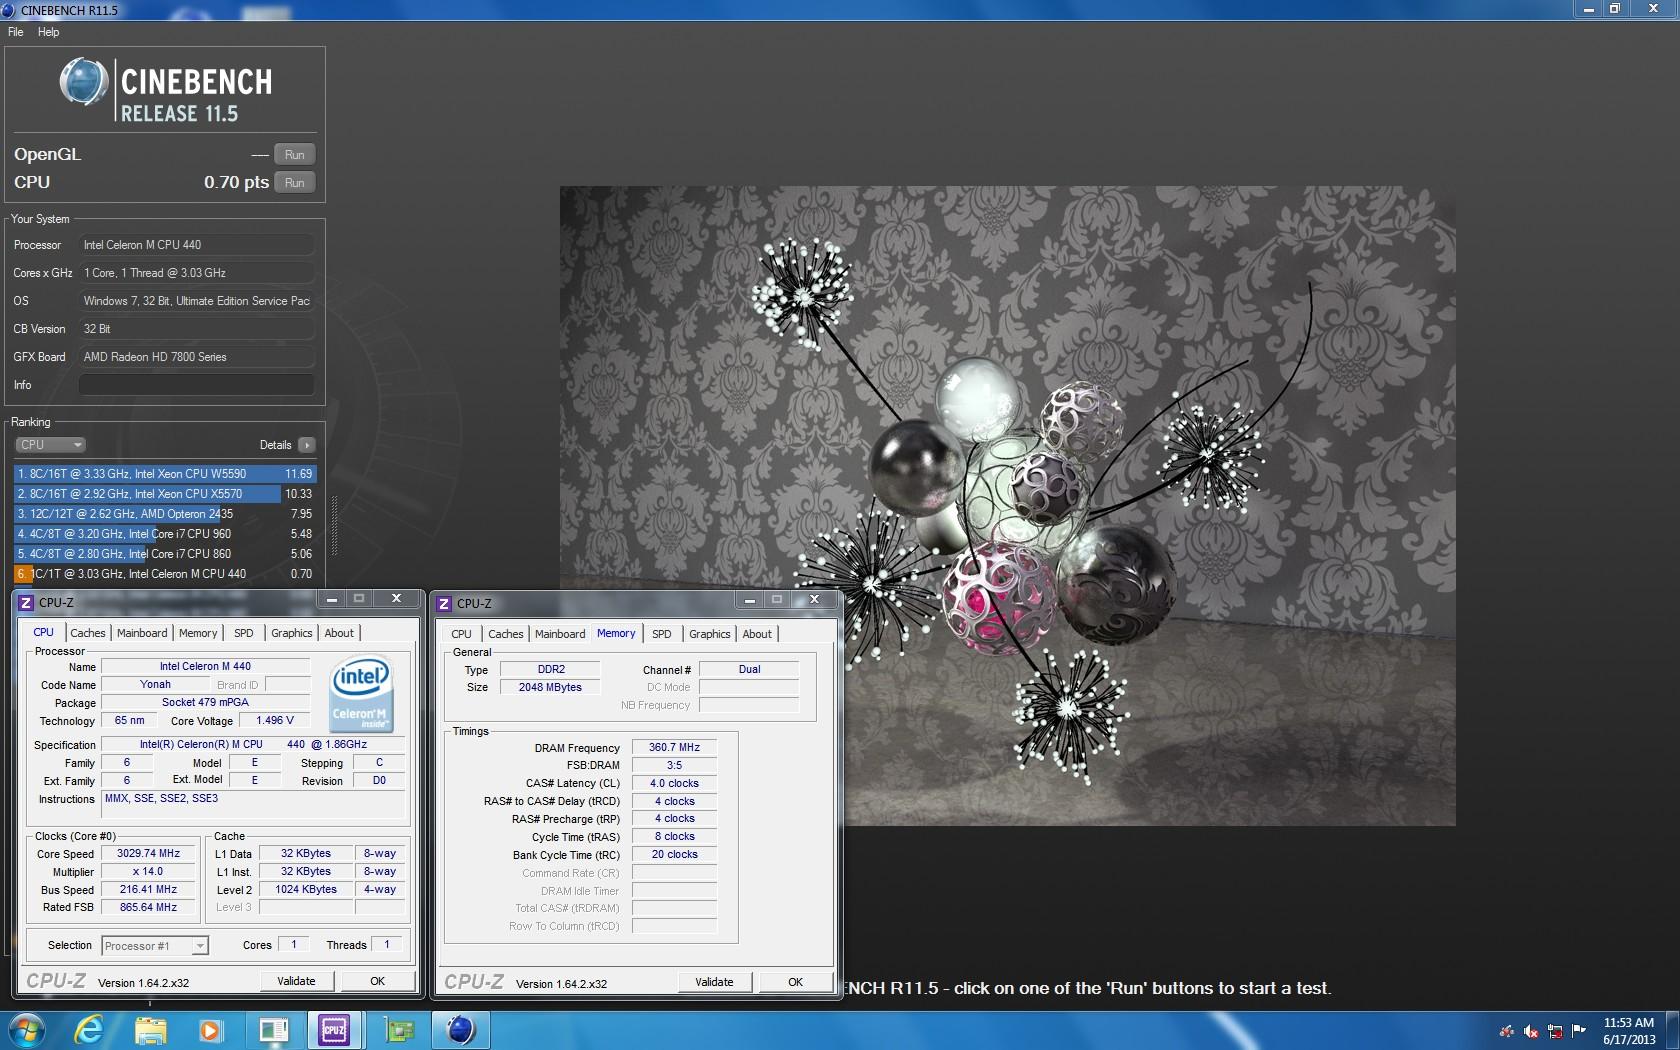Click the memory Size 2048 MBytes value
Viewport: 1680px width, 1050px height.
(550, 687)
